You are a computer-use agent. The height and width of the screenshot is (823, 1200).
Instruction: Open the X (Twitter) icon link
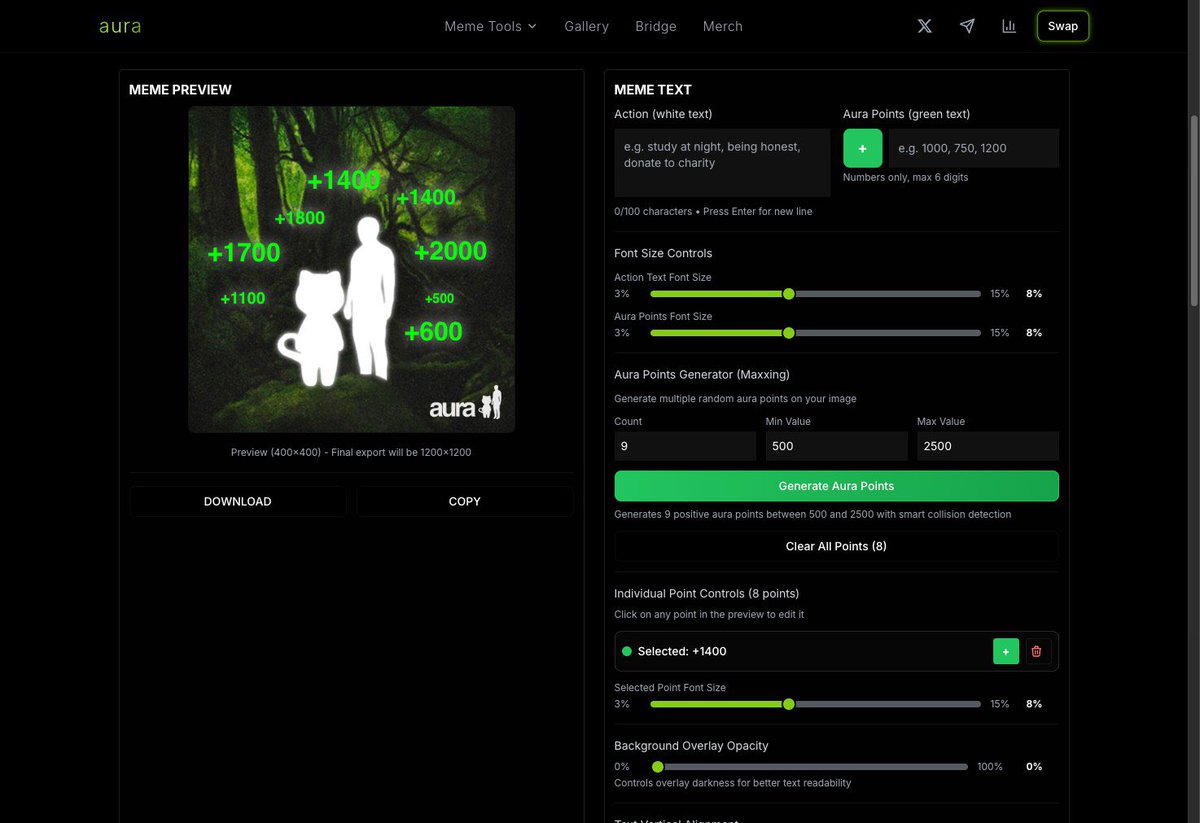[925, 26]
